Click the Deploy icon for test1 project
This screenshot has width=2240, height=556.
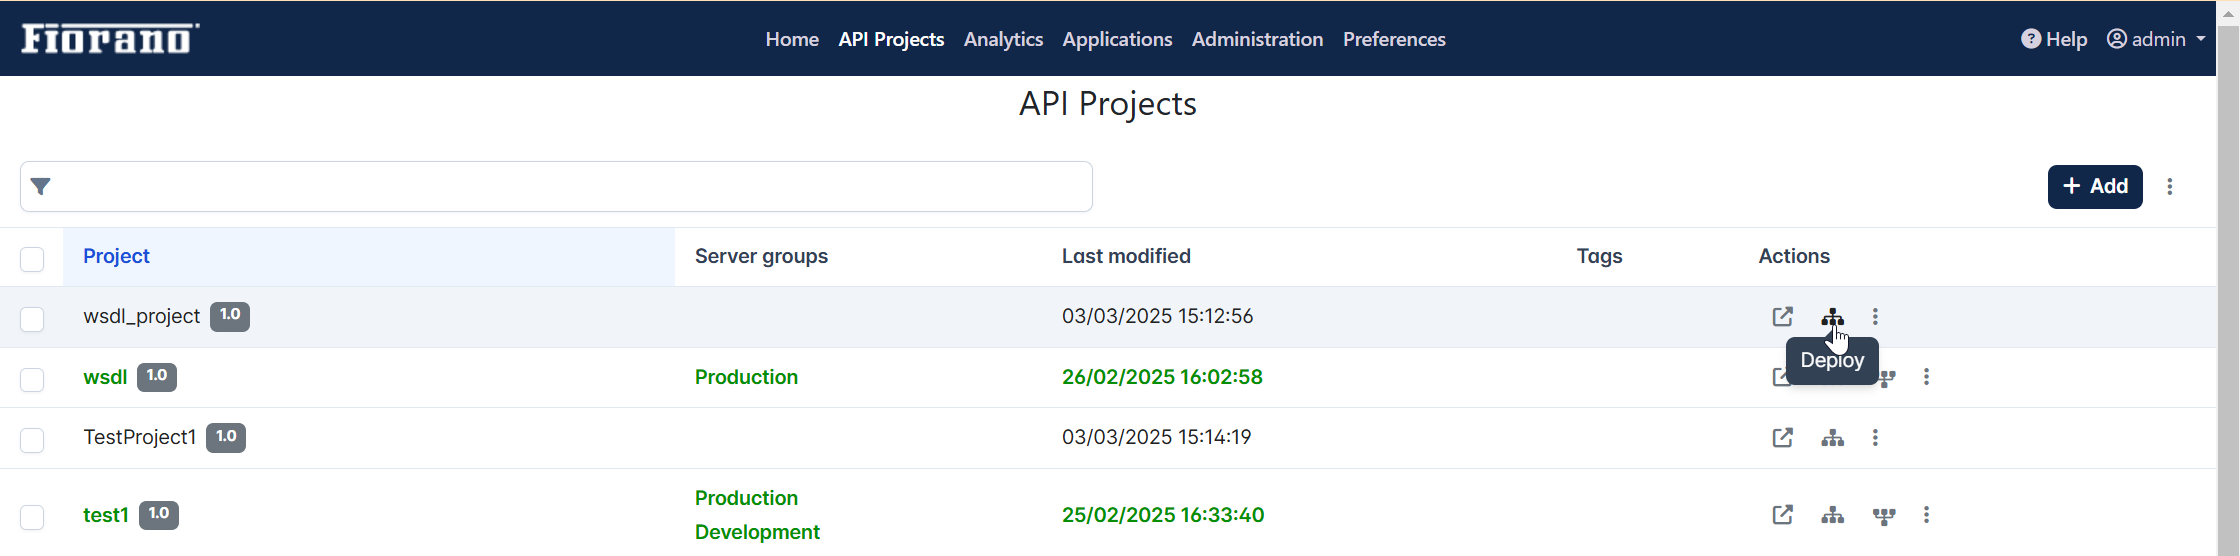pyautogui.click(x=1832, y=516)
